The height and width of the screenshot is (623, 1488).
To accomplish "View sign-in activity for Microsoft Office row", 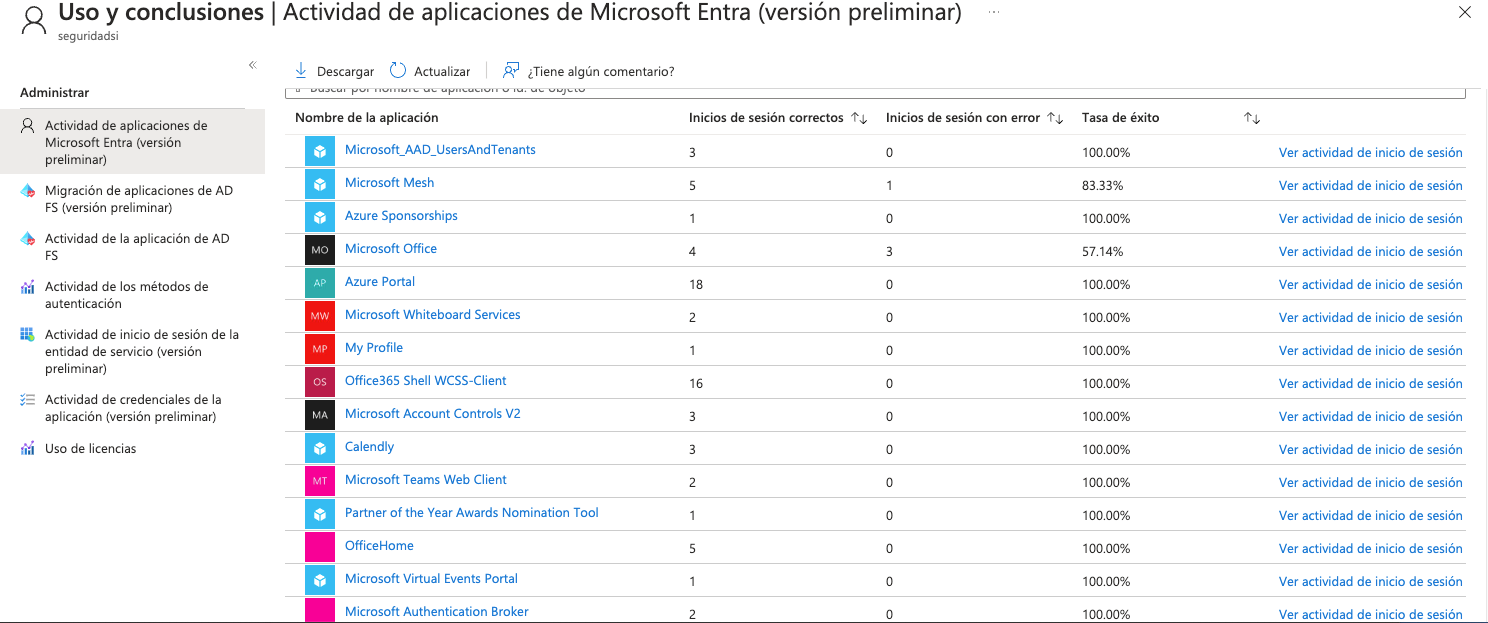I will coord(1370,251).
